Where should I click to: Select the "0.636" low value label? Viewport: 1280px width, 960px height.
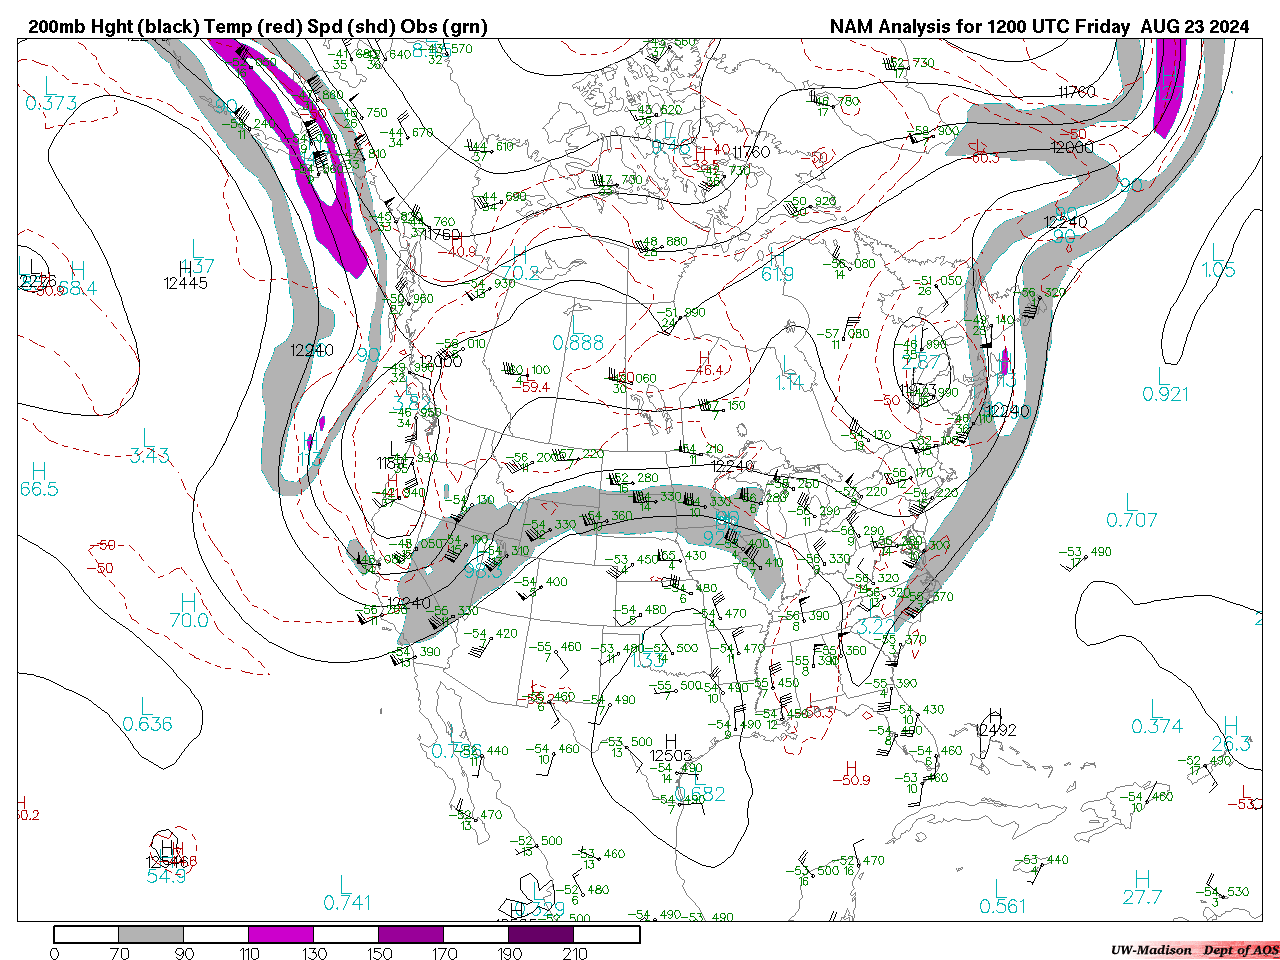coord(147,725)
